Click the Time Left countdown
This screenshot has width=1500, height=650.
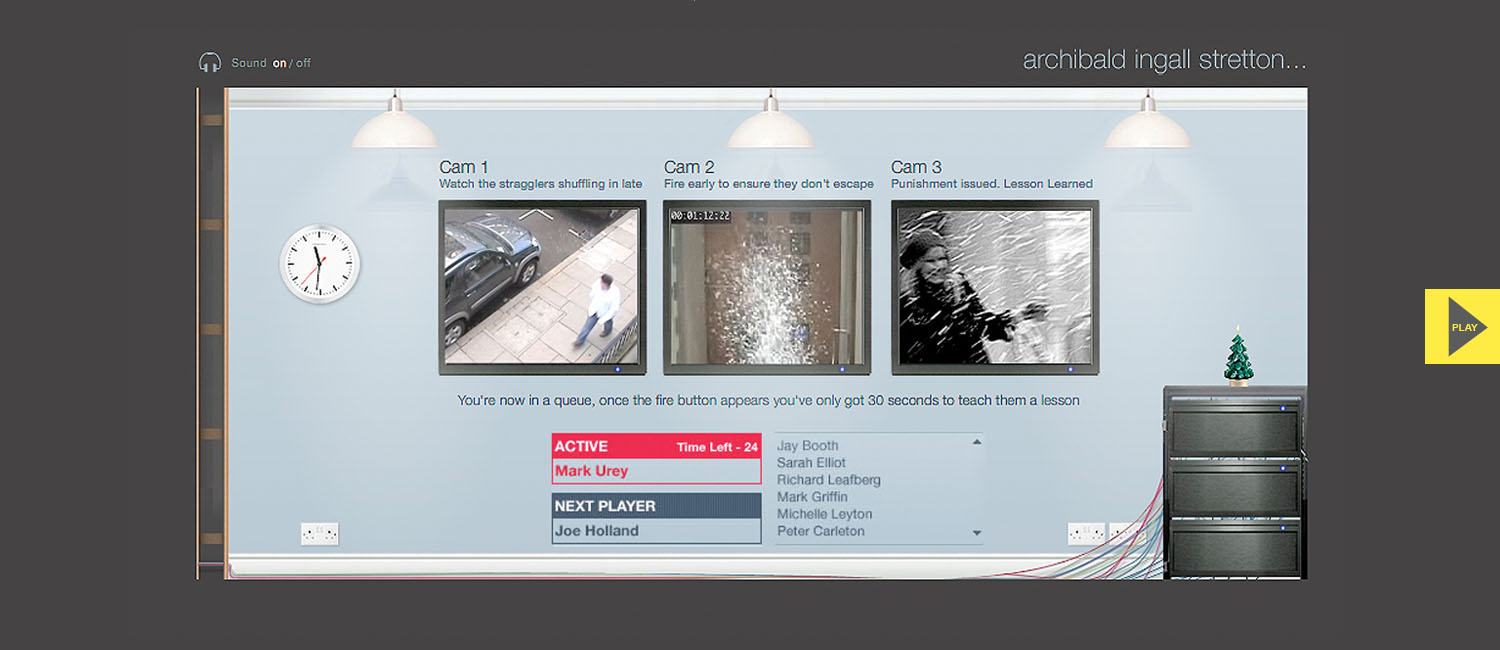tap(717, 447)
